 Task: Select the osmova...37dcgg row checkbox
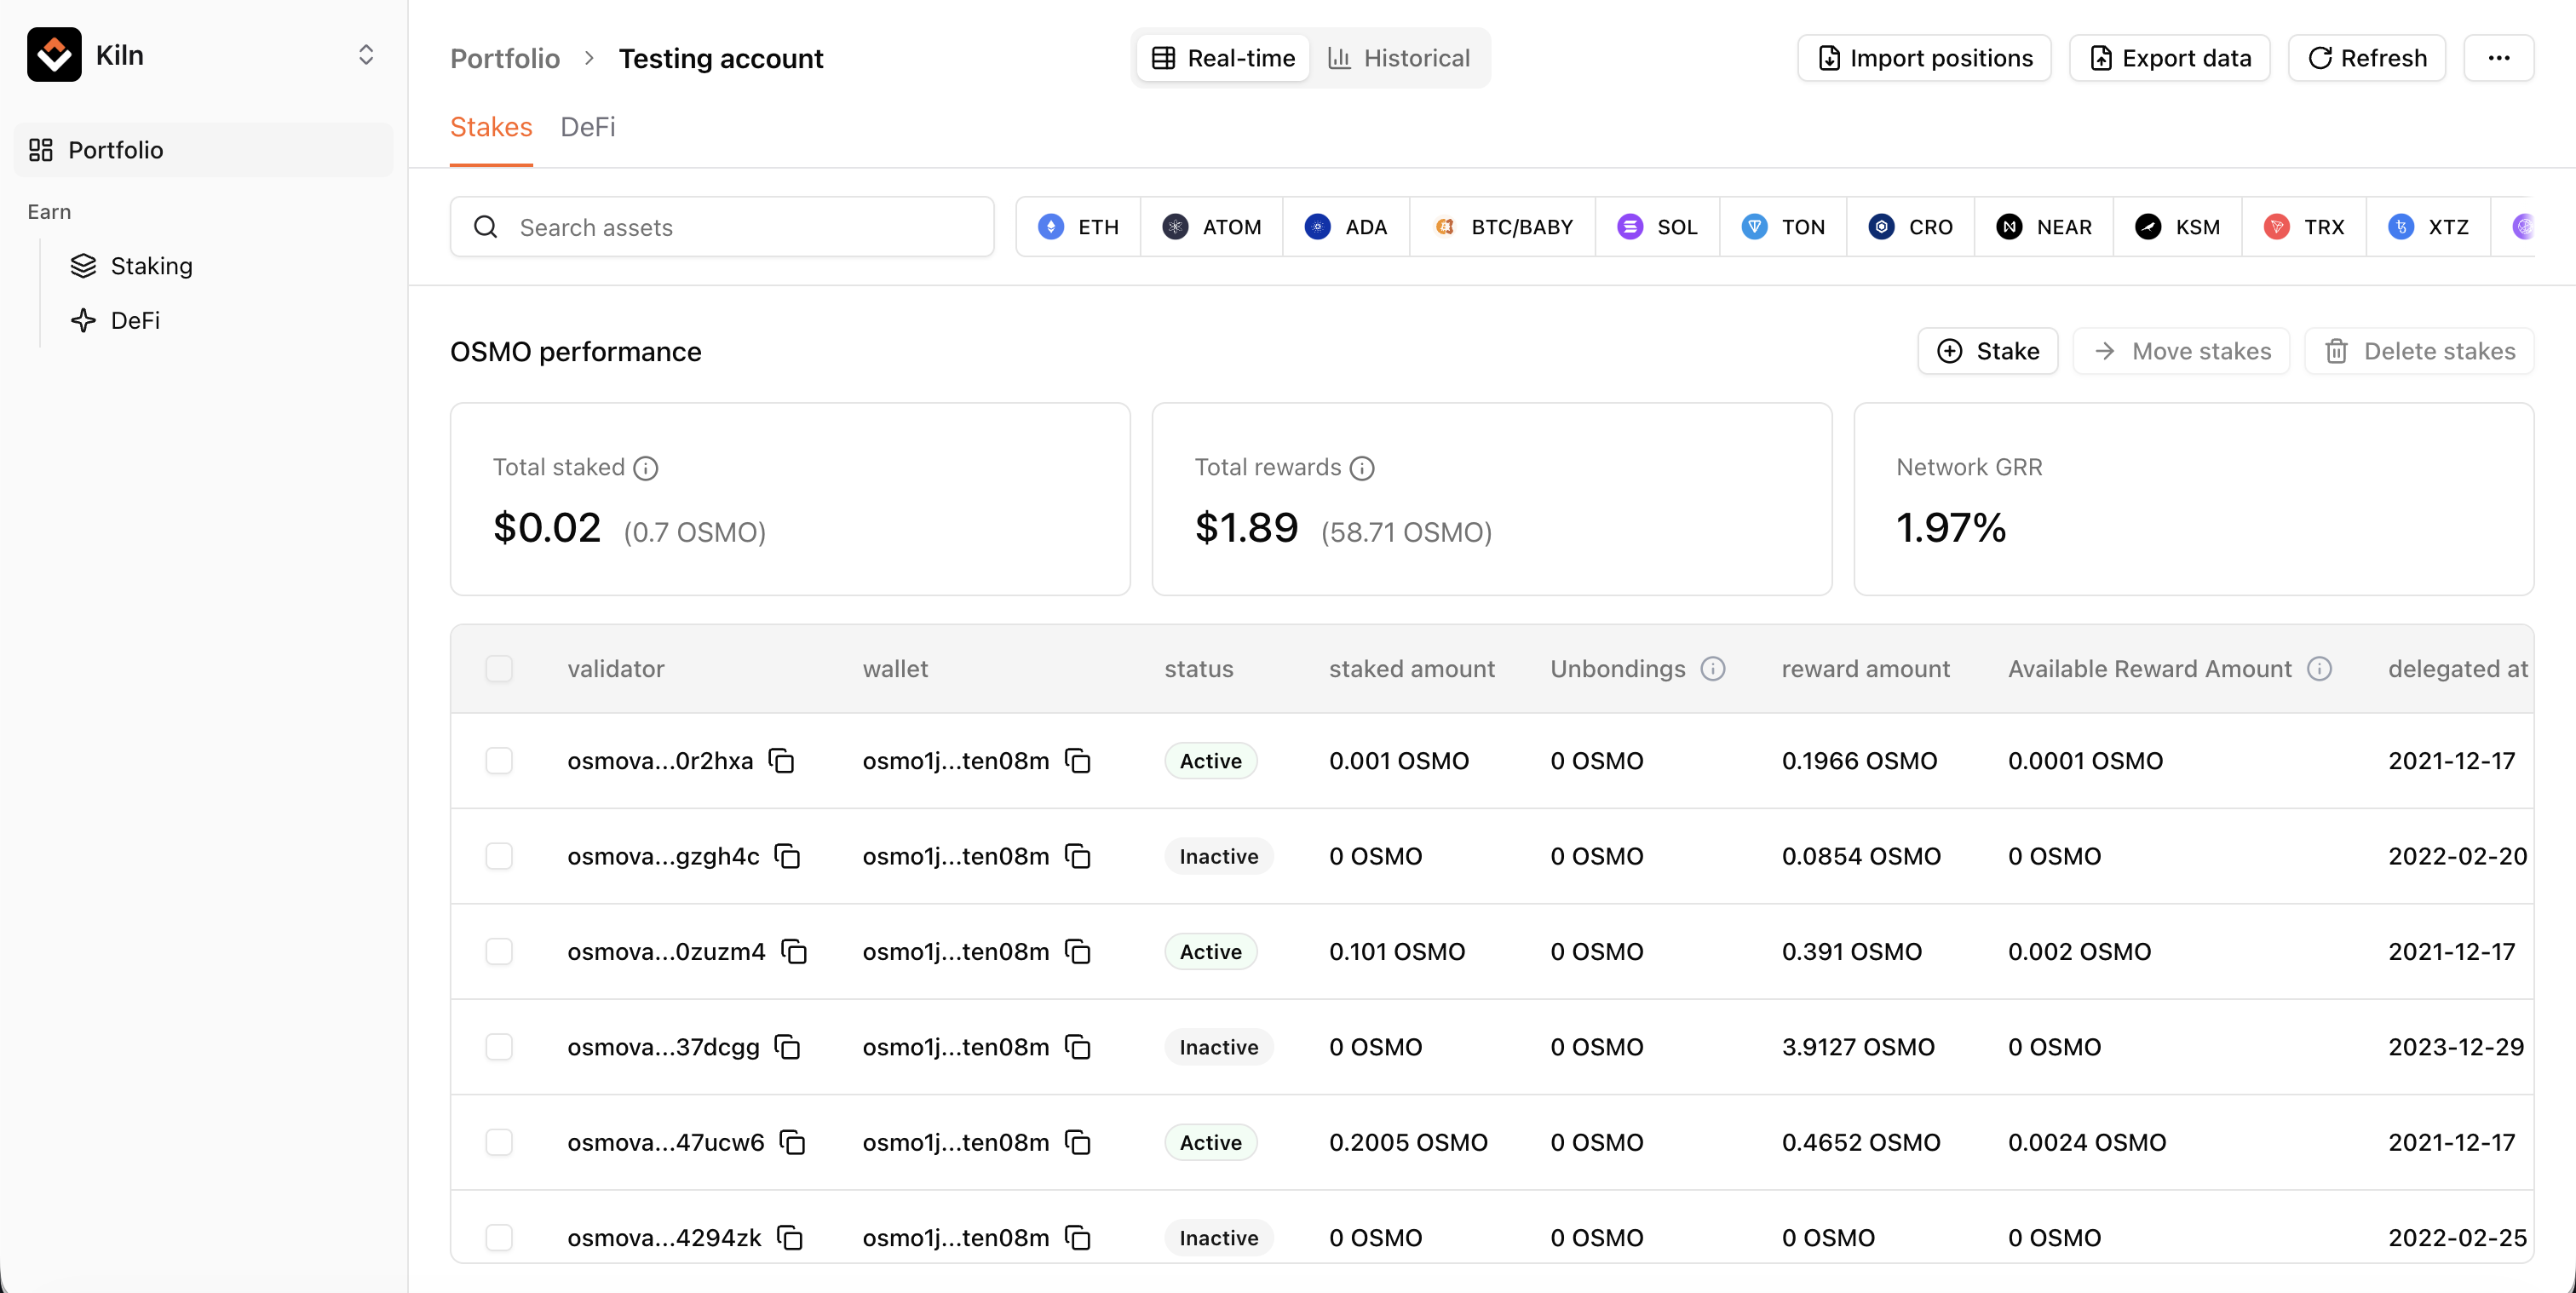tap(499, 1047)
